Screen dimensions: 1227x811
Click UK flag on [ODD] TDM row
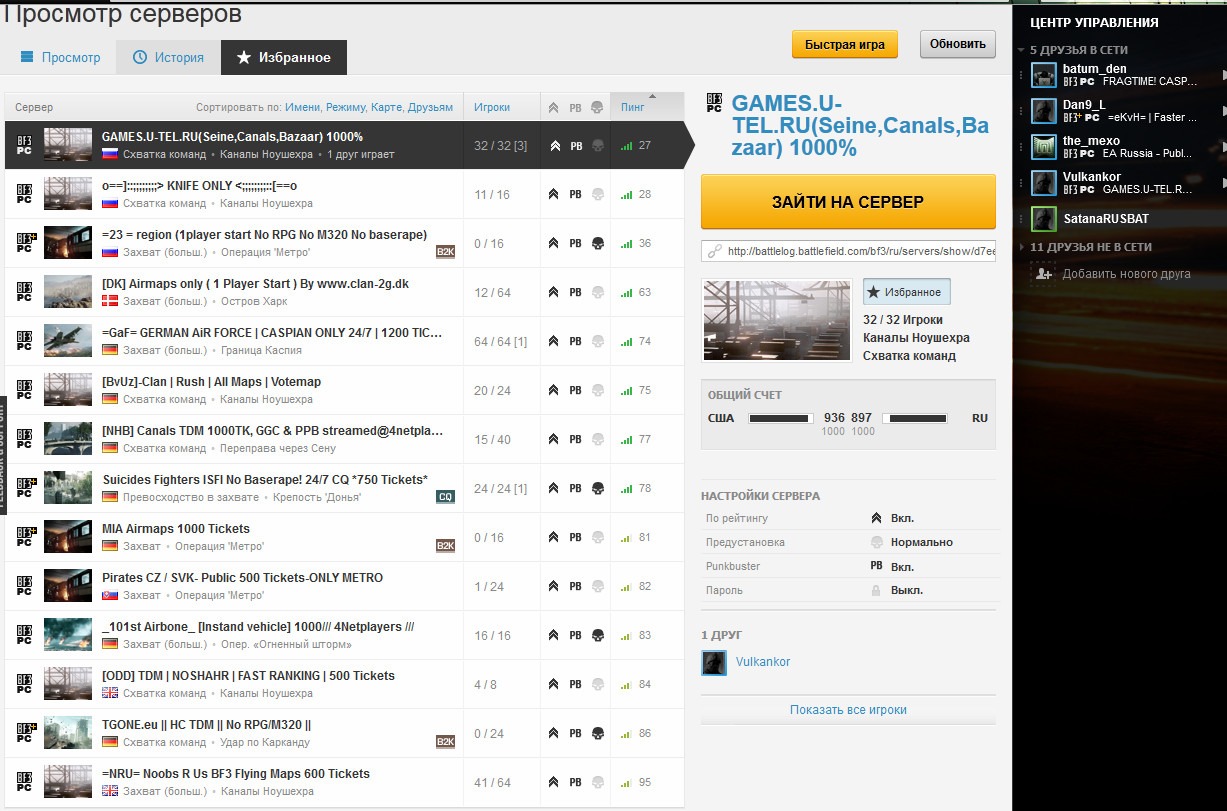[x=110, y=693]
